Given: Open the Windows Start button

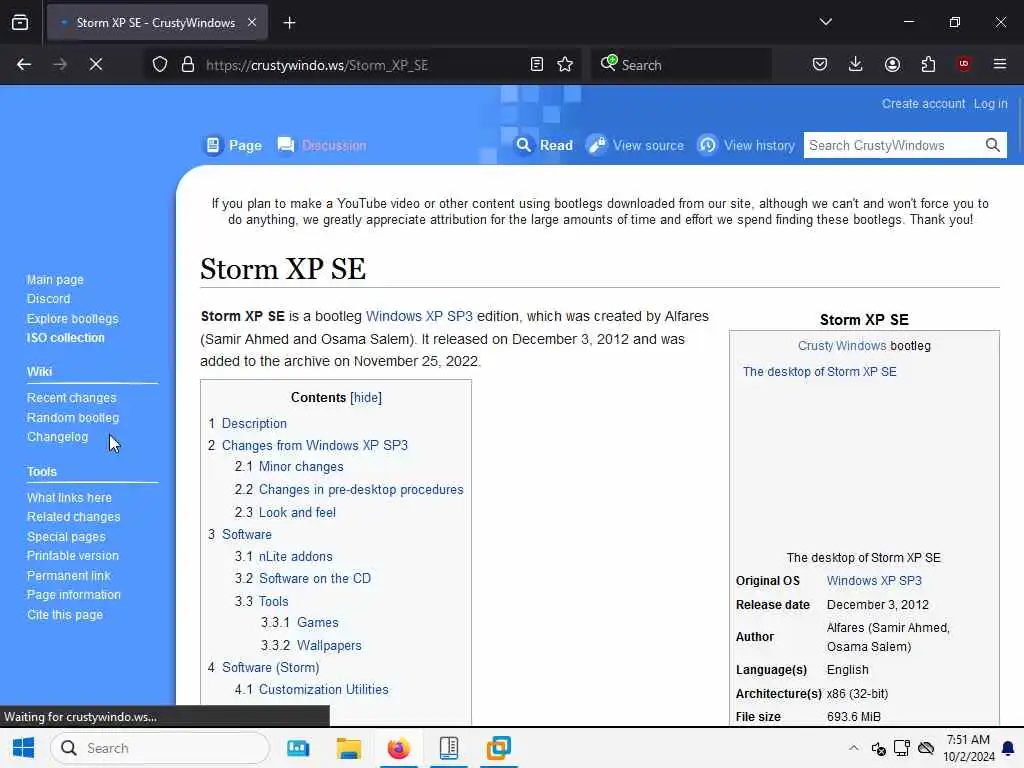Looking at the screenshot, I should click(24, 748).
